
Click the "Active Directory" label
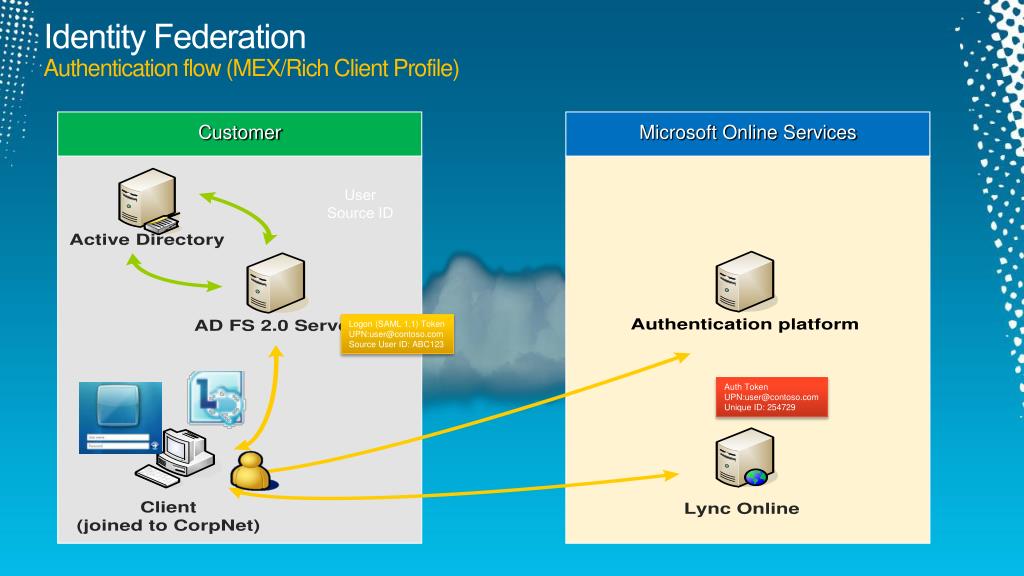coord(147,240)
